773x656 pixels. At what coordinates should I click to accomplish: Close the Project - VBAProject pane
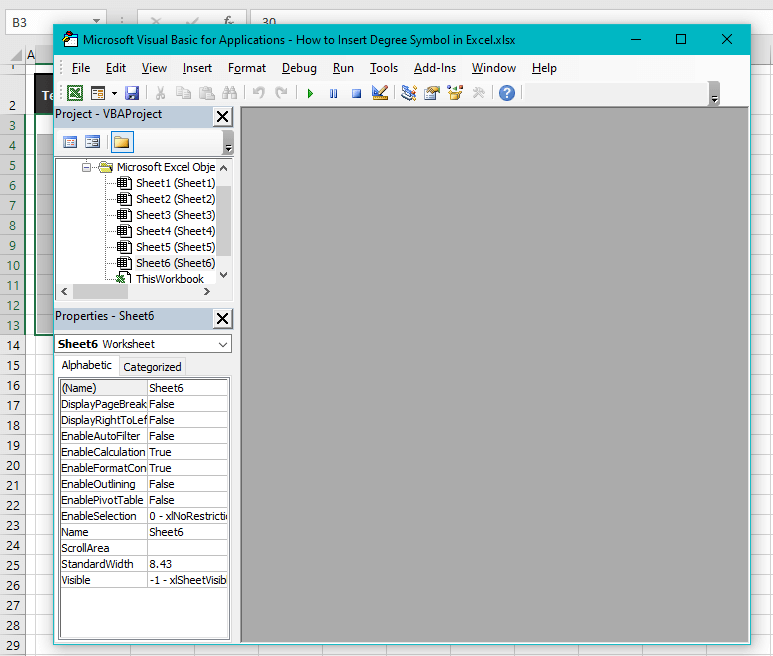coord(222,117)
